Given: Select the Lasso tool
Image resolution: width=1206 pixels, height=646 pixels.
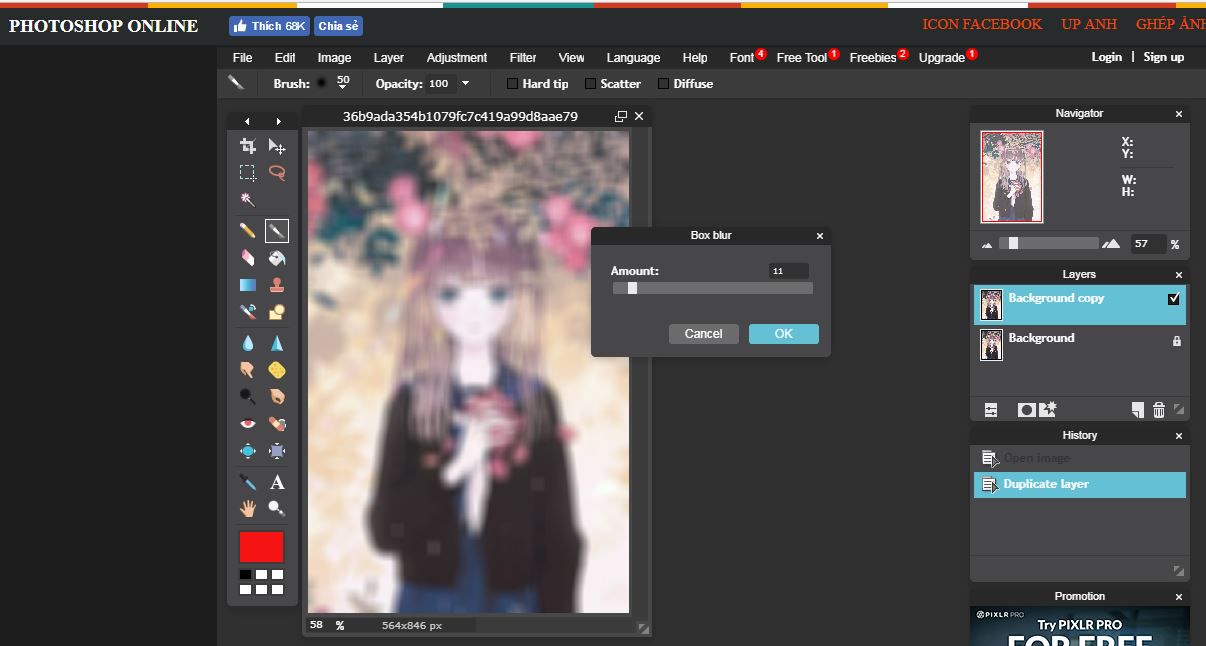Looking at the screenshot, I should click(x=277, y=172).
